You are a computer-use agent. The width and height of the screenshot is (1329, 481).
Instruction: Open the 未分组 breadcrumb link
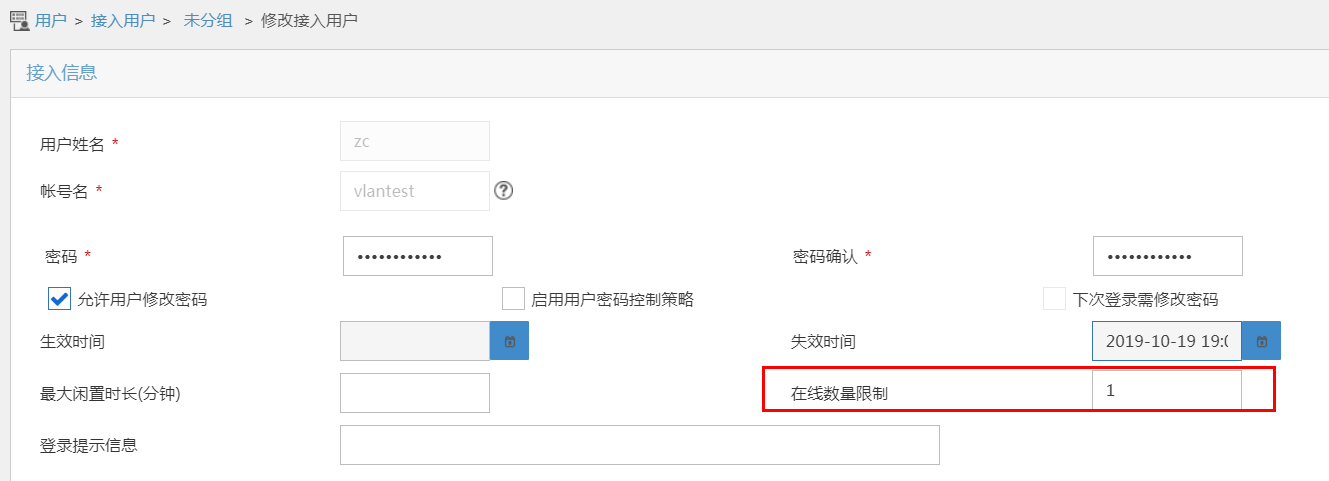tap(207, 20)
